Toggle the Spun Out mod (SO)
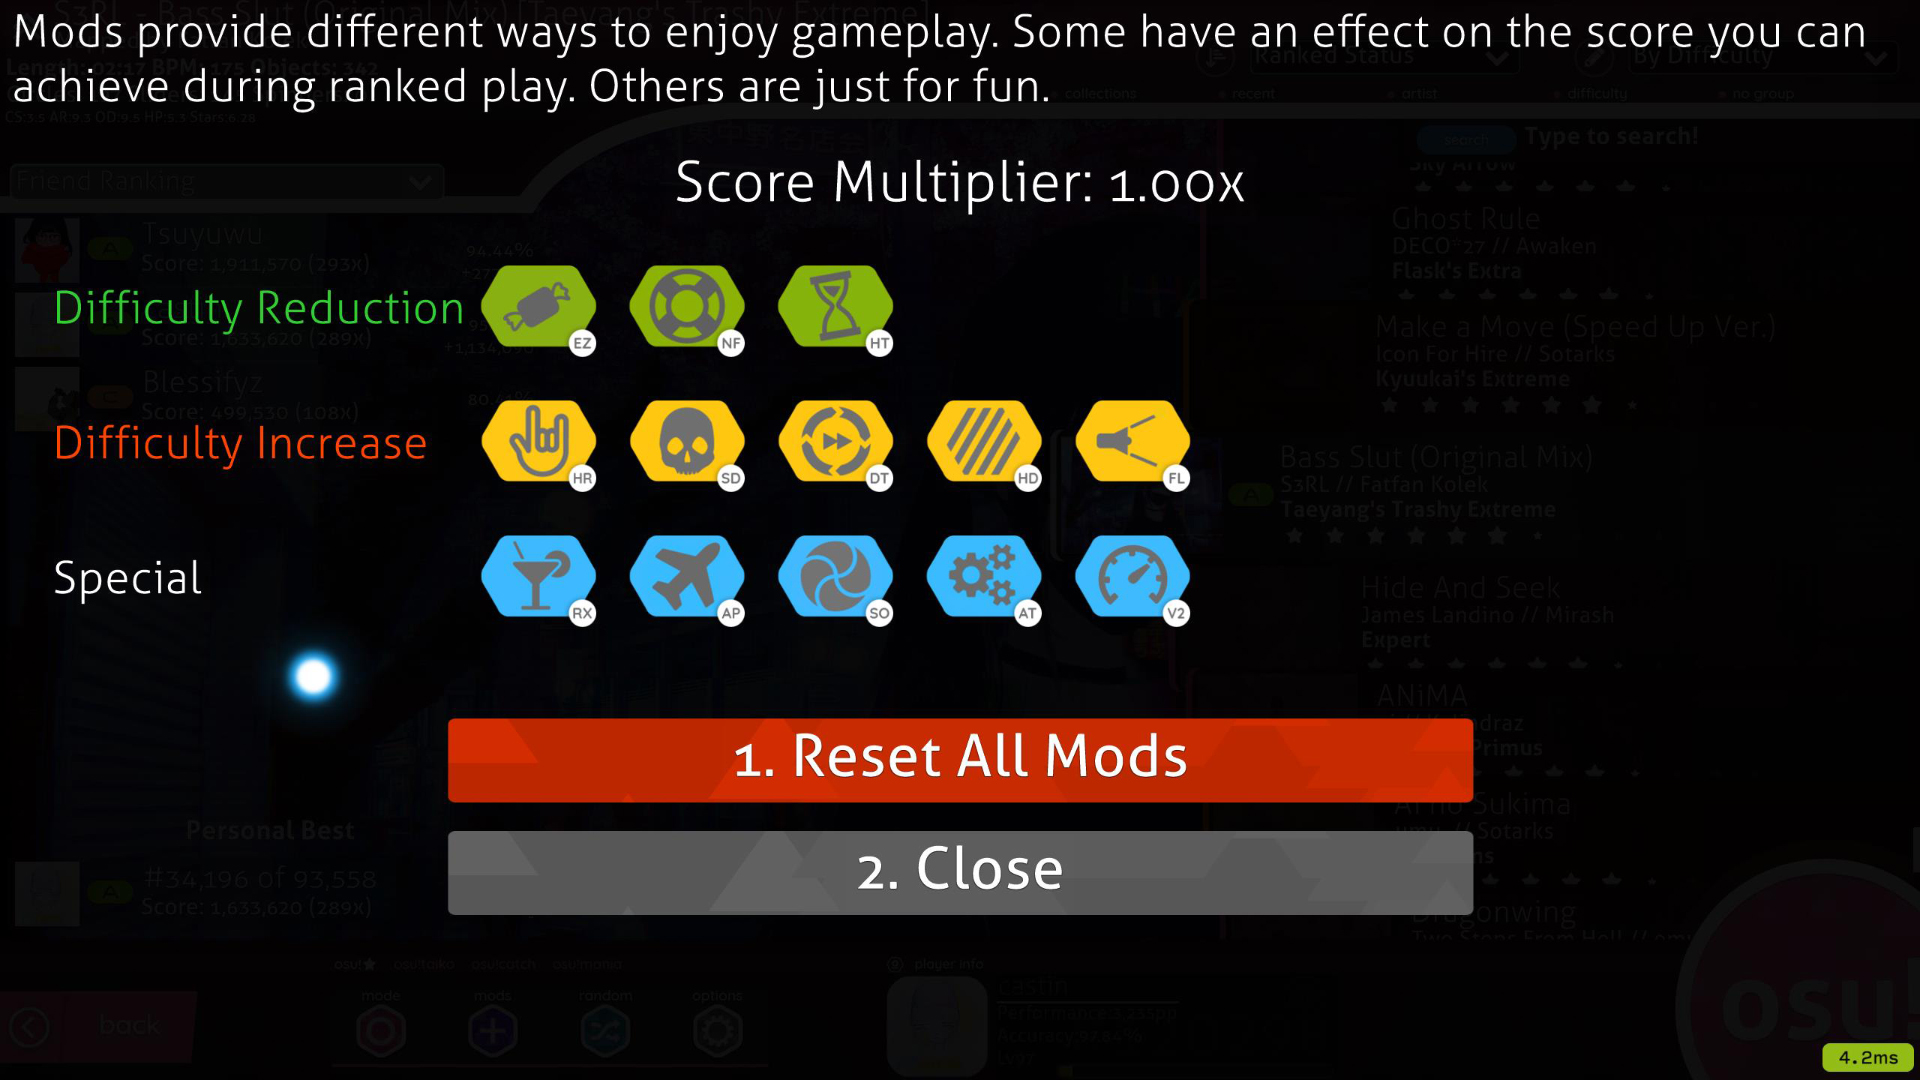The width and height of the screenshot is (1920, 1080). pyautogui.click(x=836, y=578)
